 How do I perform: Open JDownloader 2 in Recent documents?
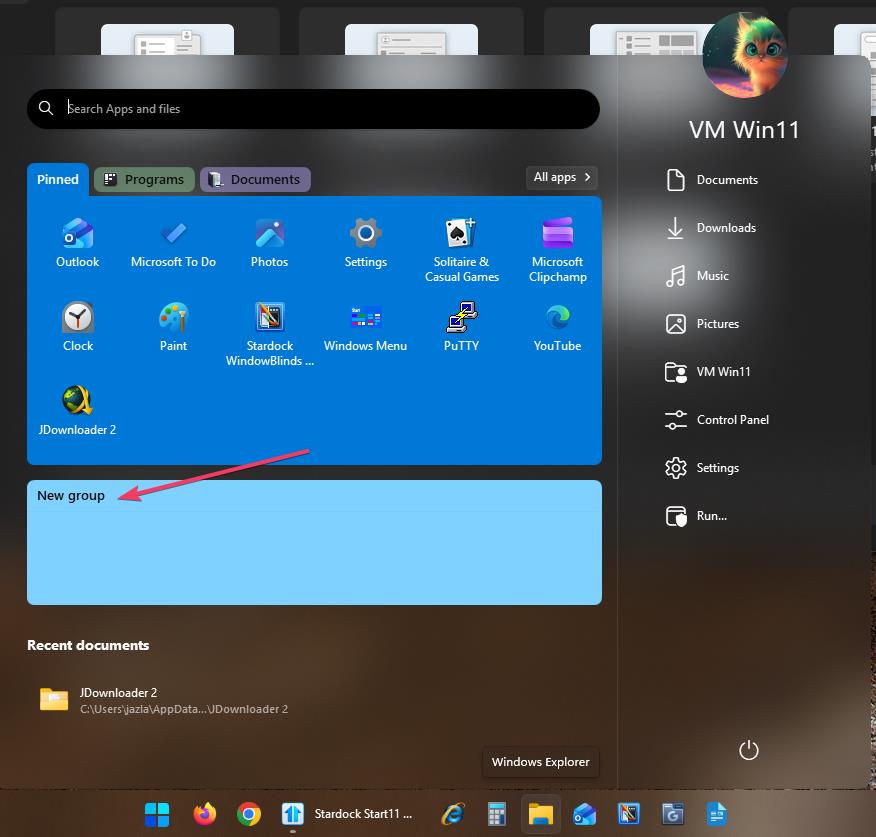[118, 699]
